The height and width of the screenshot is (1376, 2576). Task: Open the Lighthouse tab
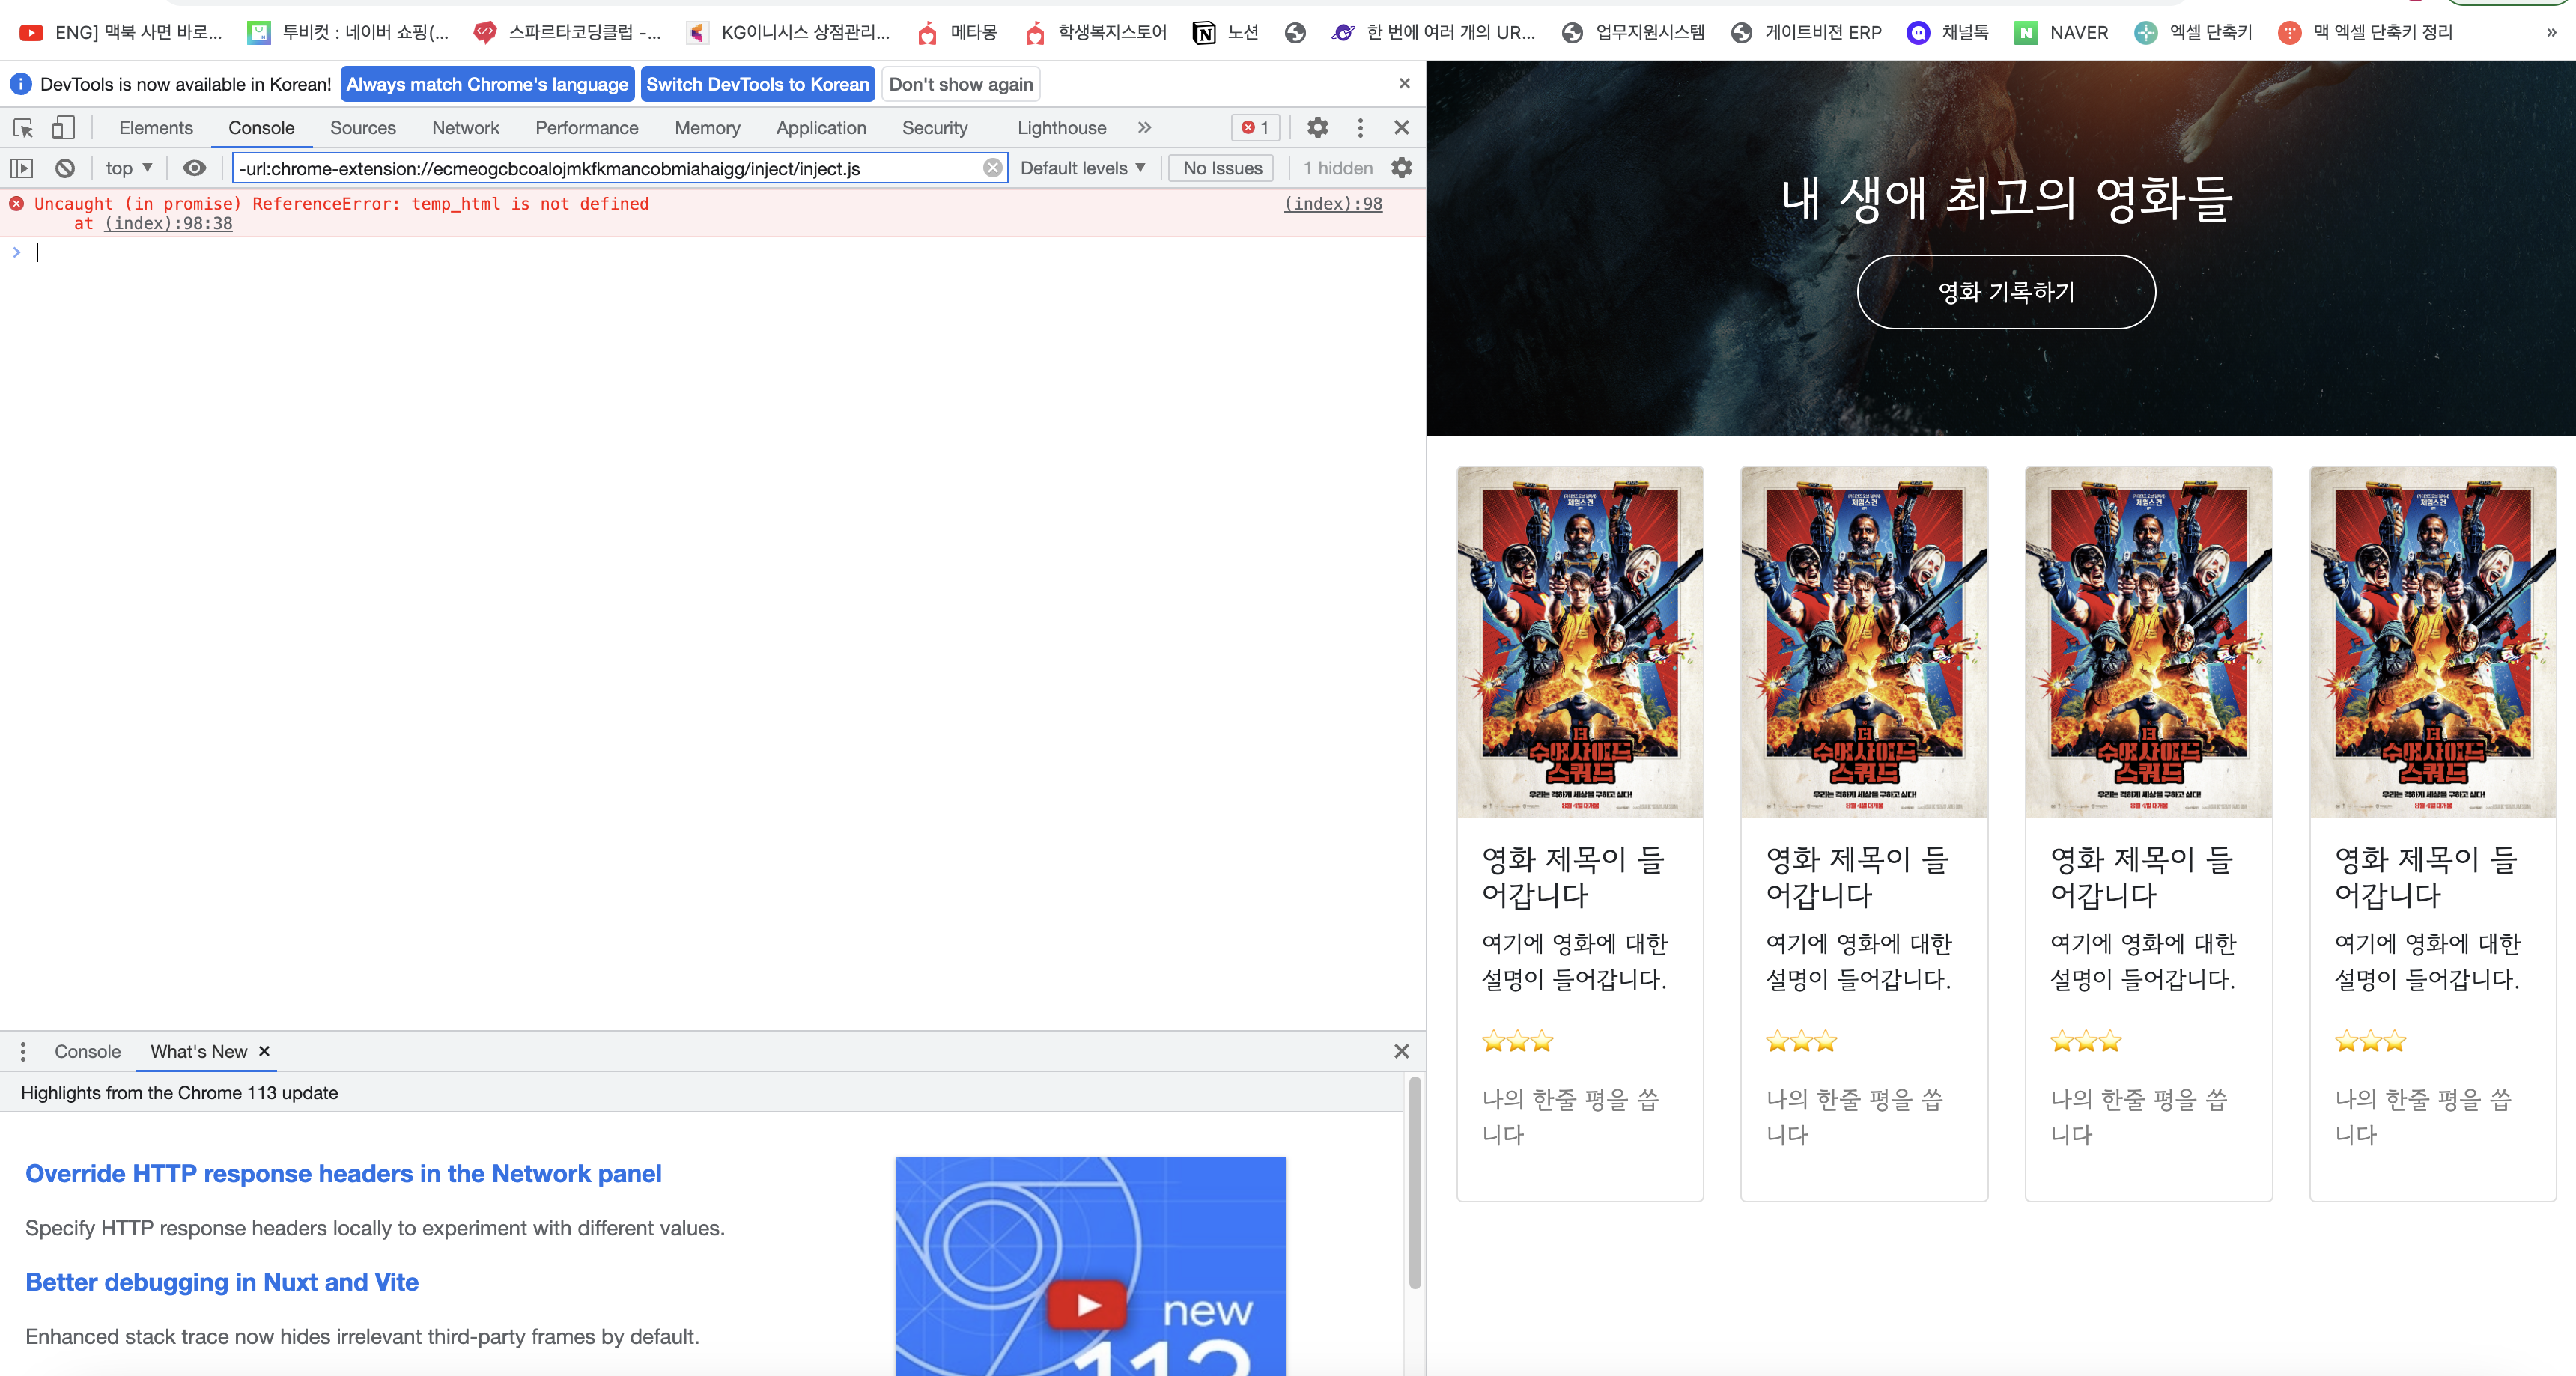coord(1061,128)
